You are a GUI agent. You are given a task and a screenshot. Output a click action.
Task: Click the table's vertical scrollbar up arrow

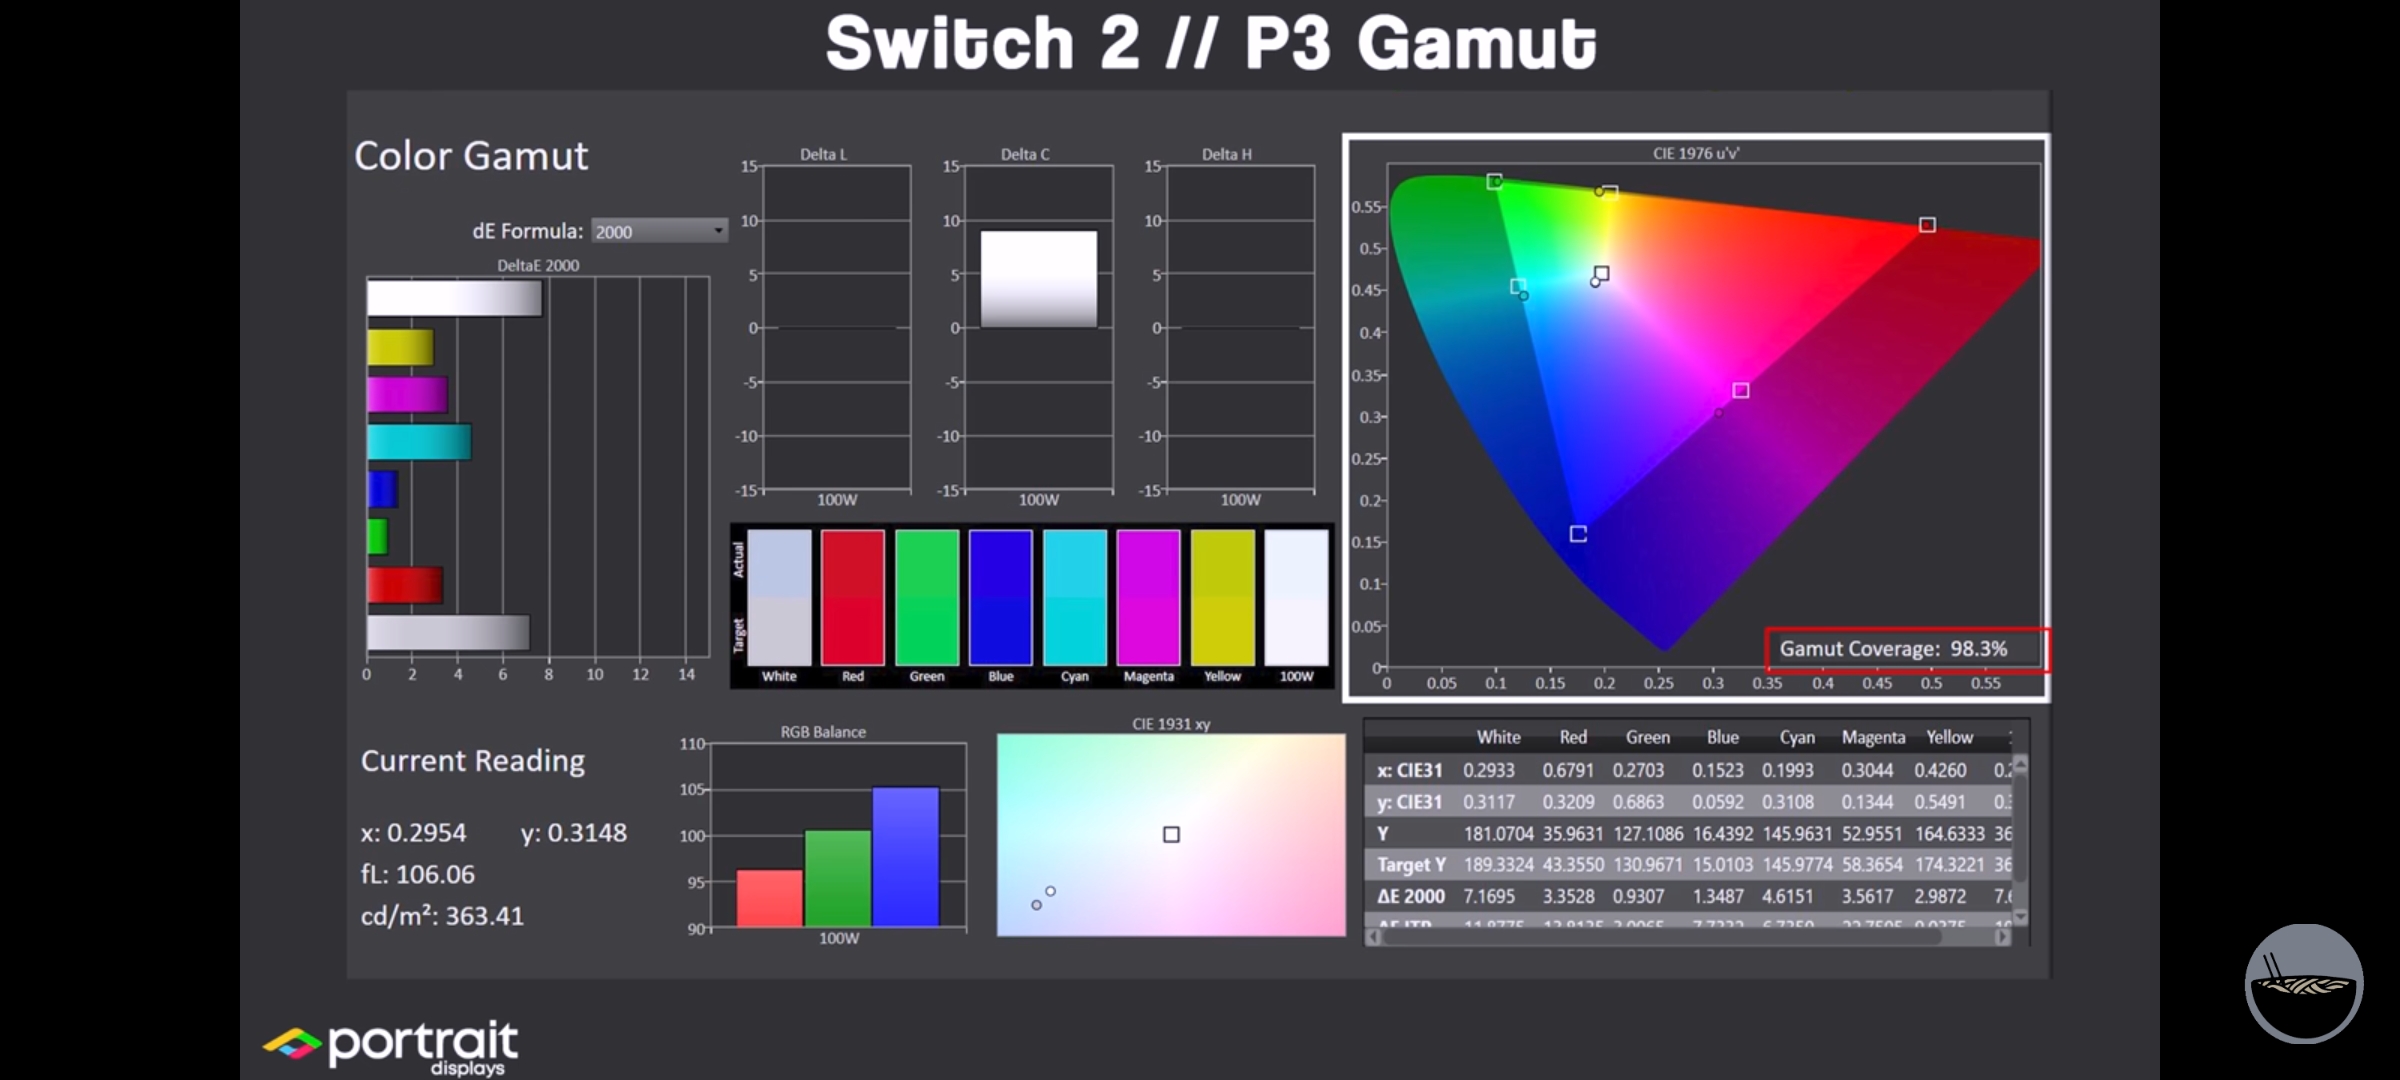point(2020,765)
